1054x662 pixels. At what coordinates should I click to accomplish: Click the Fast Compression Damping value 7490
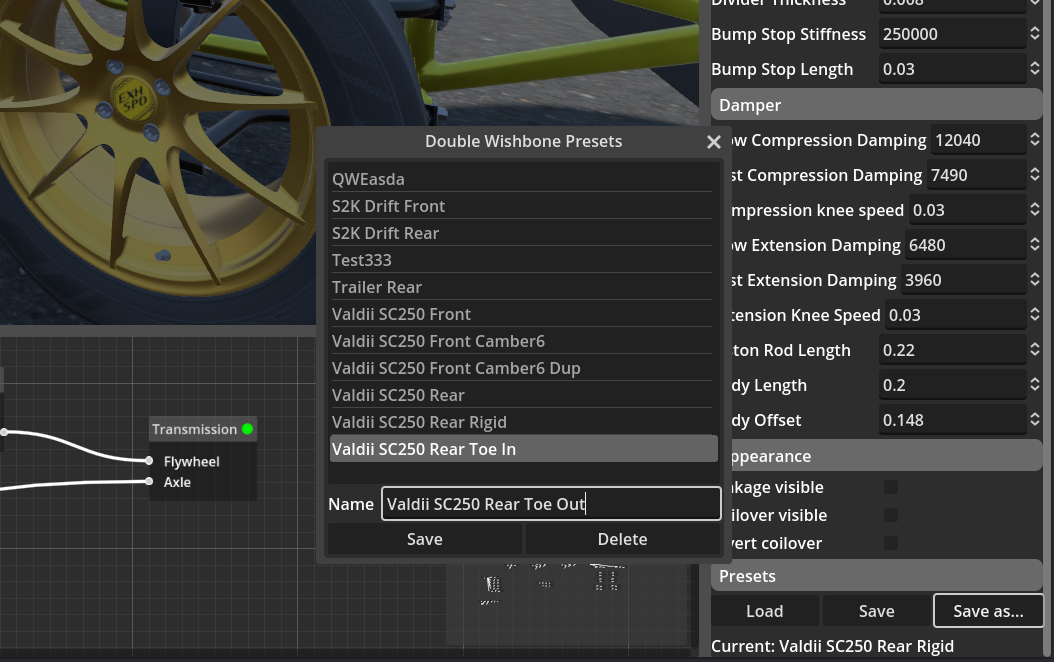(x=977, y=175)
